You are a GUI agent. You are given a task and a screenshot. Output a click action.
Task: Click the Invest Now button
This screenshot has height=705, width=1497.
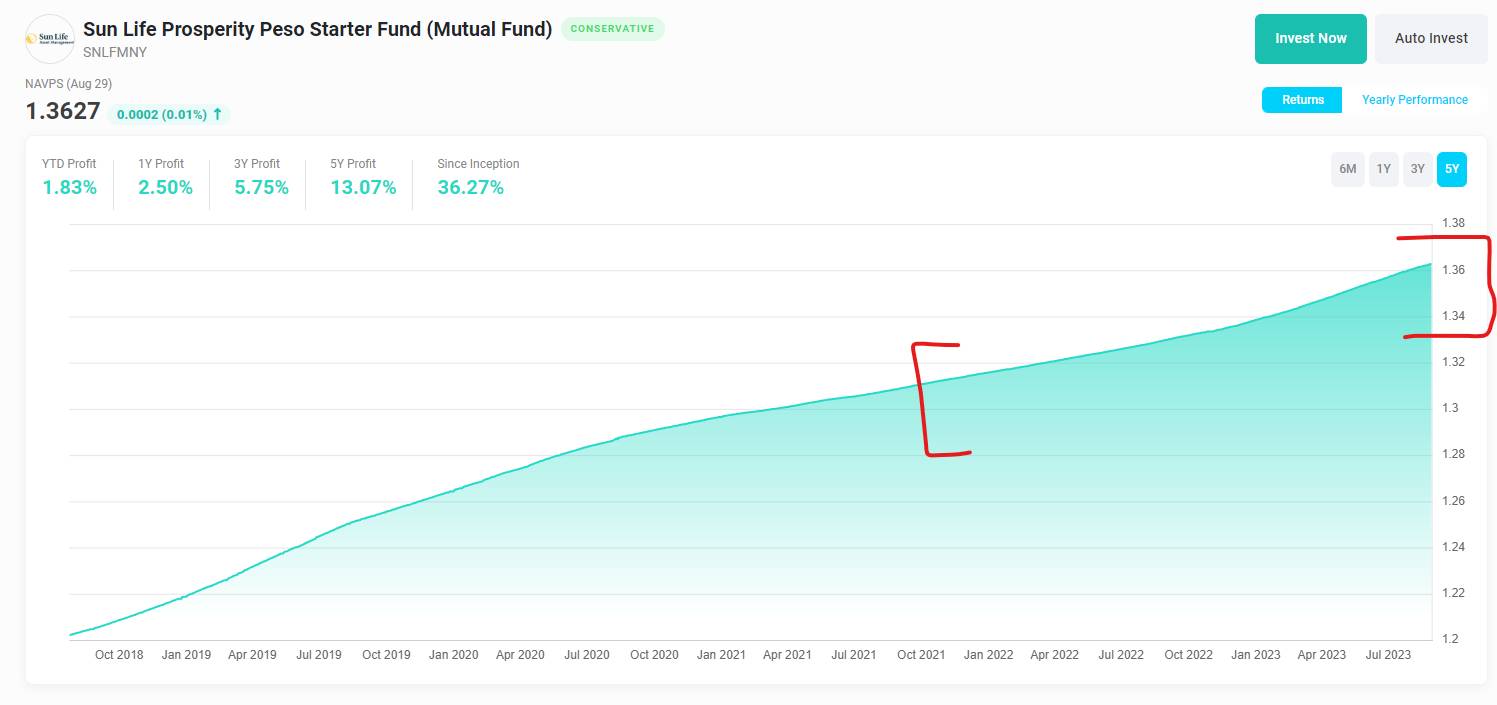(1310, 38)
